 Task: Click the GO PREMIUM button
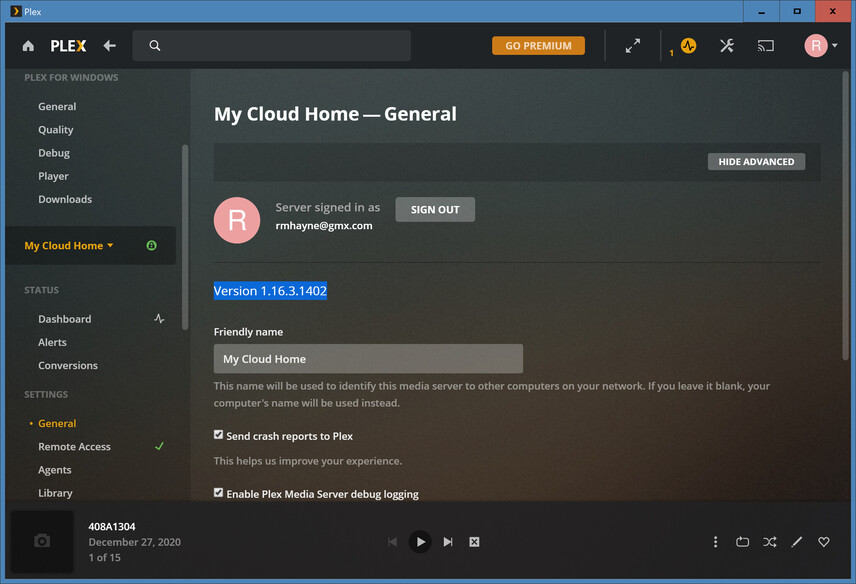(538, 46)
